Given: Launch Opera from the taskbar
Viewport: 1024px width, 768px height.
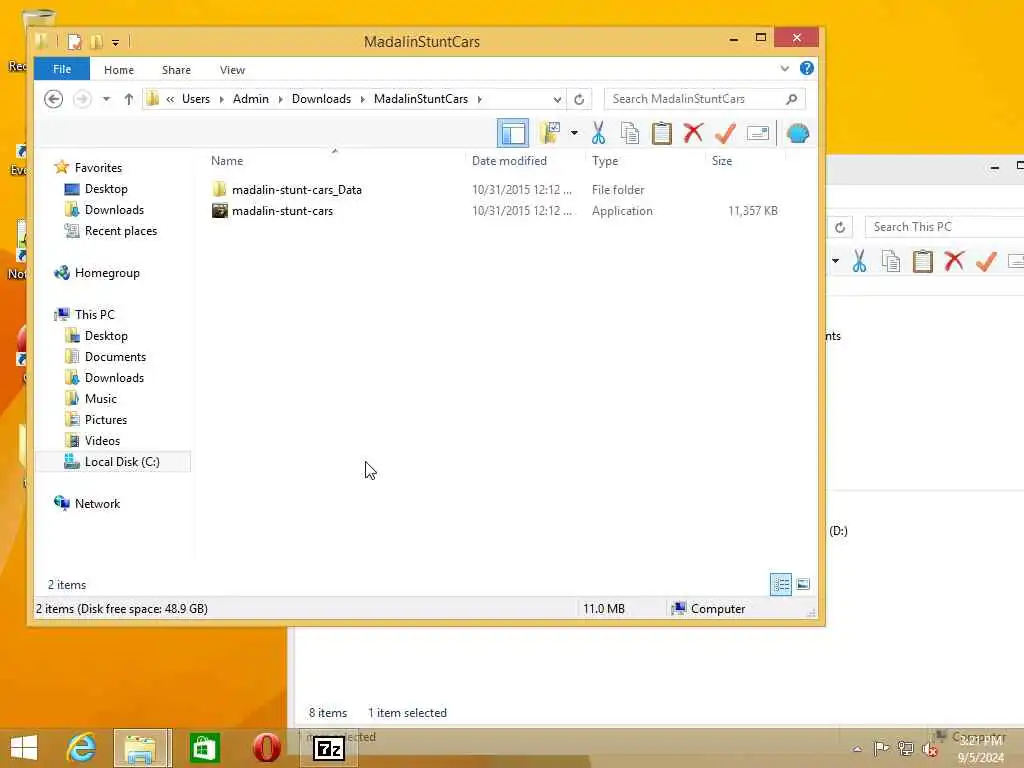Looking at the screenshot, I should pyautogui.click(x=266, y=748).
